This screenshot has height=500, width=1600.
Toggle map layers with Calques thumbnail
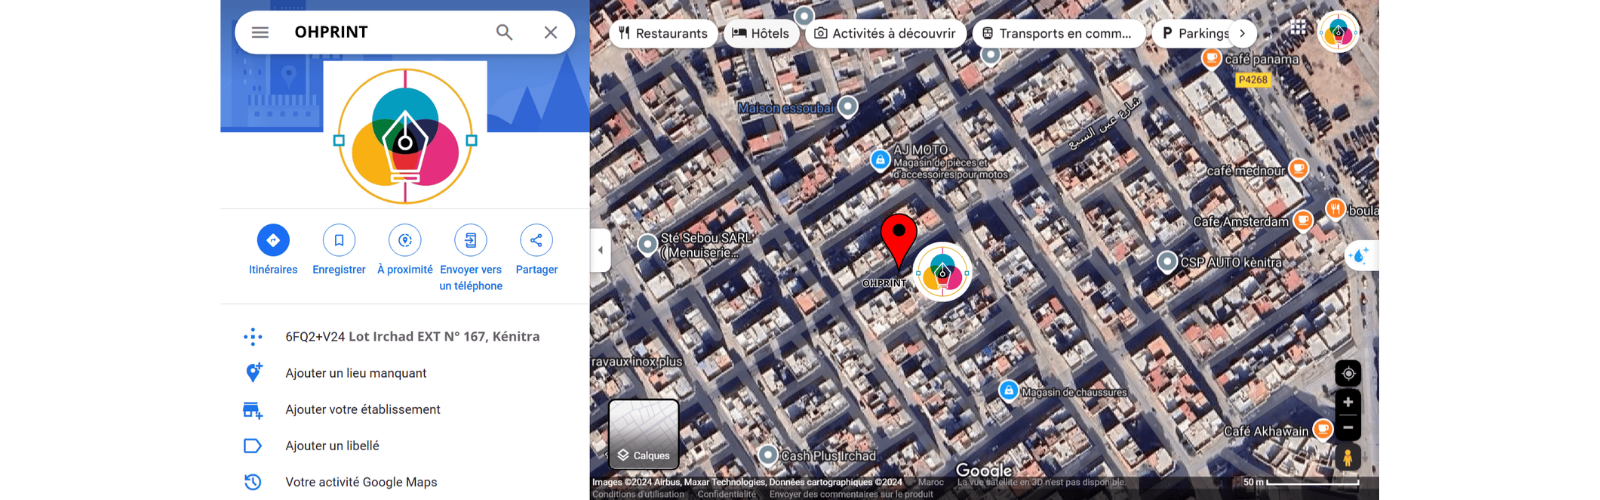click(644, 434)
